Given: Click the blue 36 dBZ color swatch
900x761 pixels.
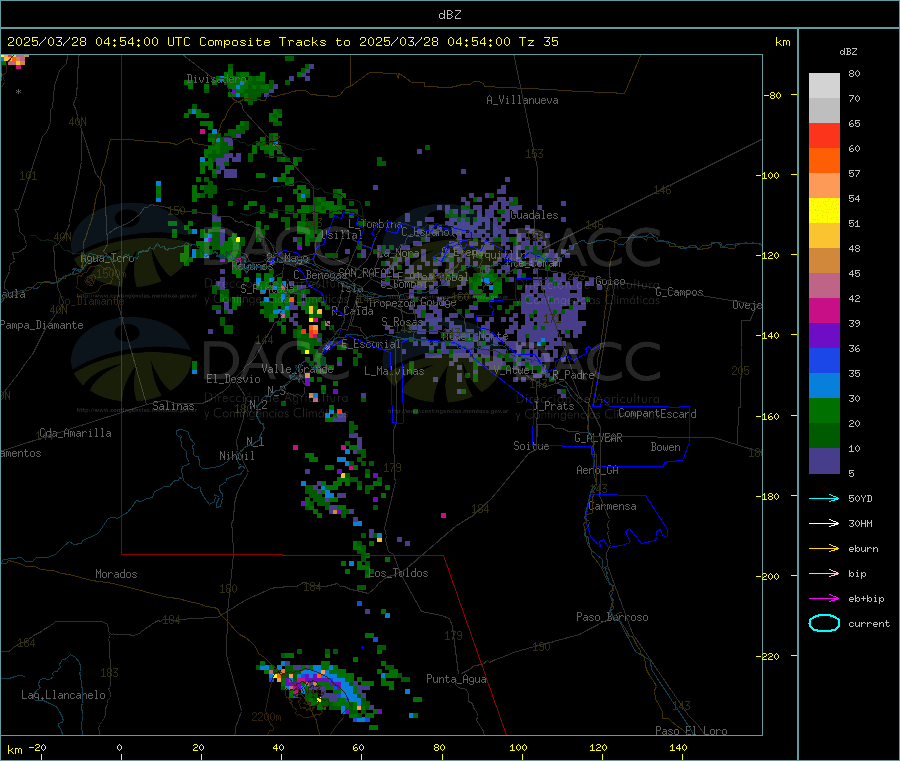Looking at the screenshot, I should point(824,360).
